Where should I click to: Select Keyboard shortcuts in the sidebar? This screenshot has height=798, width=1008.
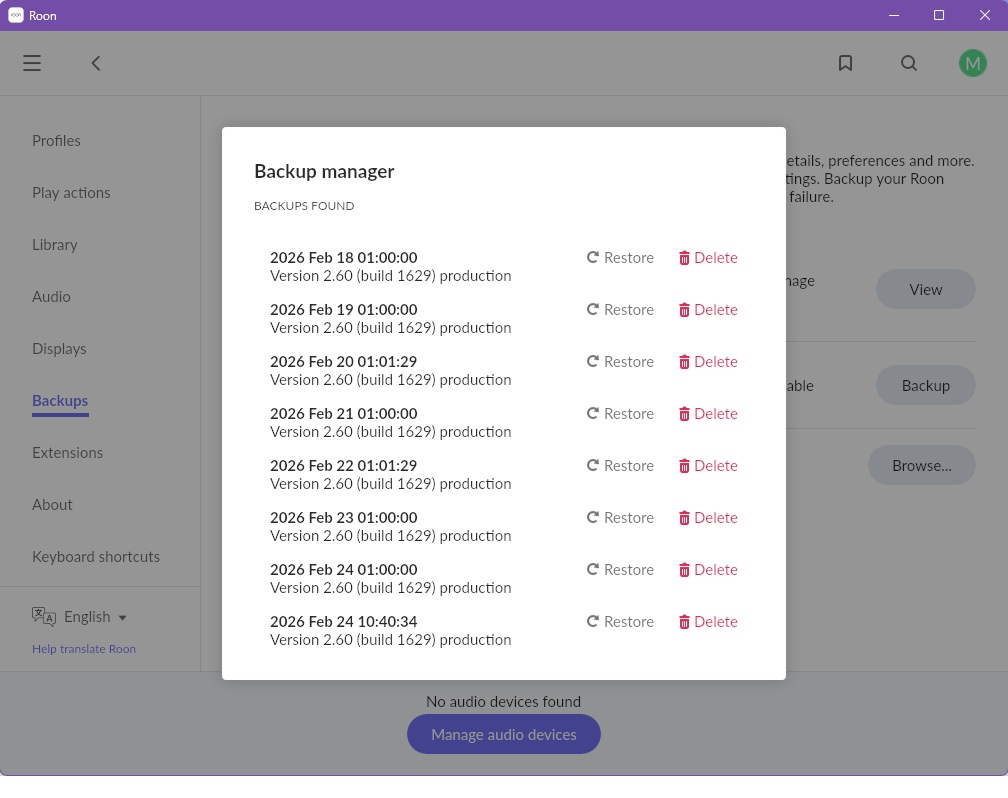[96, 557]
